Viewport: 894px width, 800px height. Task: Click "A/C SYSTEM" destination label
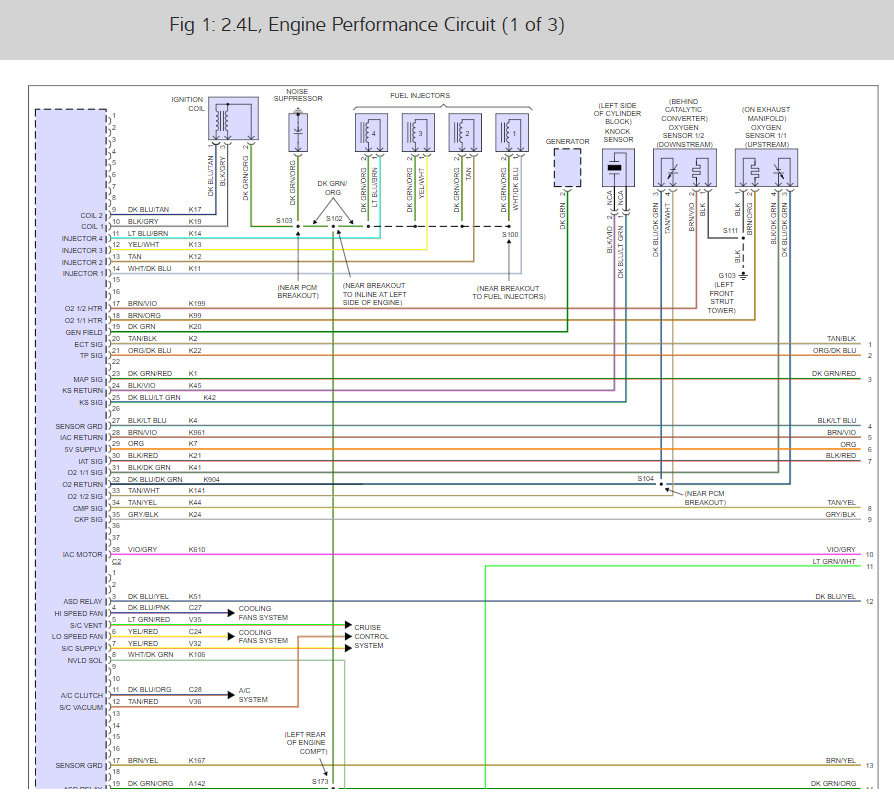coord(253,695)
